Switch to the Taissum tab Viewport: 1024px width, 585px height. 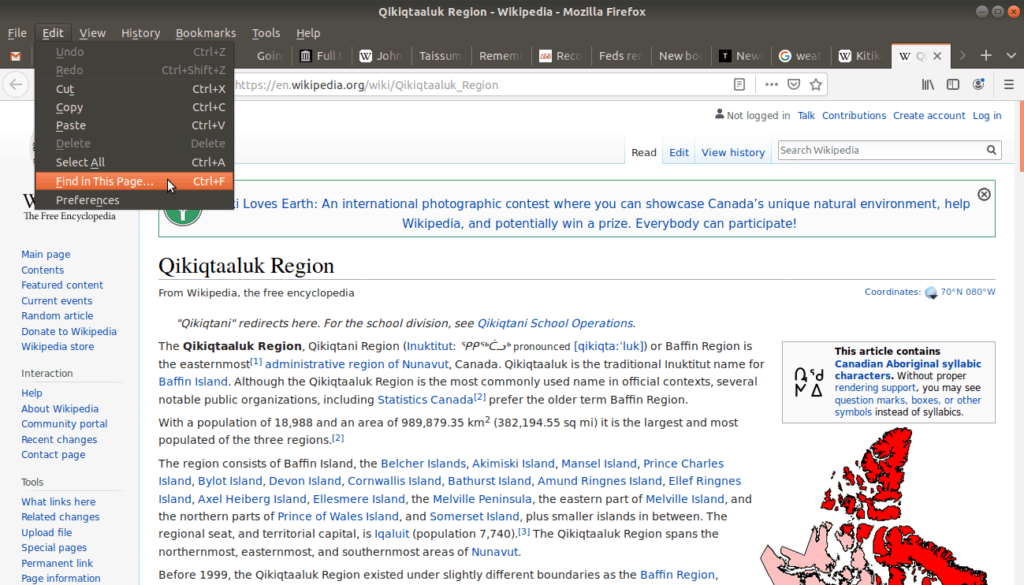pyautogui.click(x=440, y=56)
